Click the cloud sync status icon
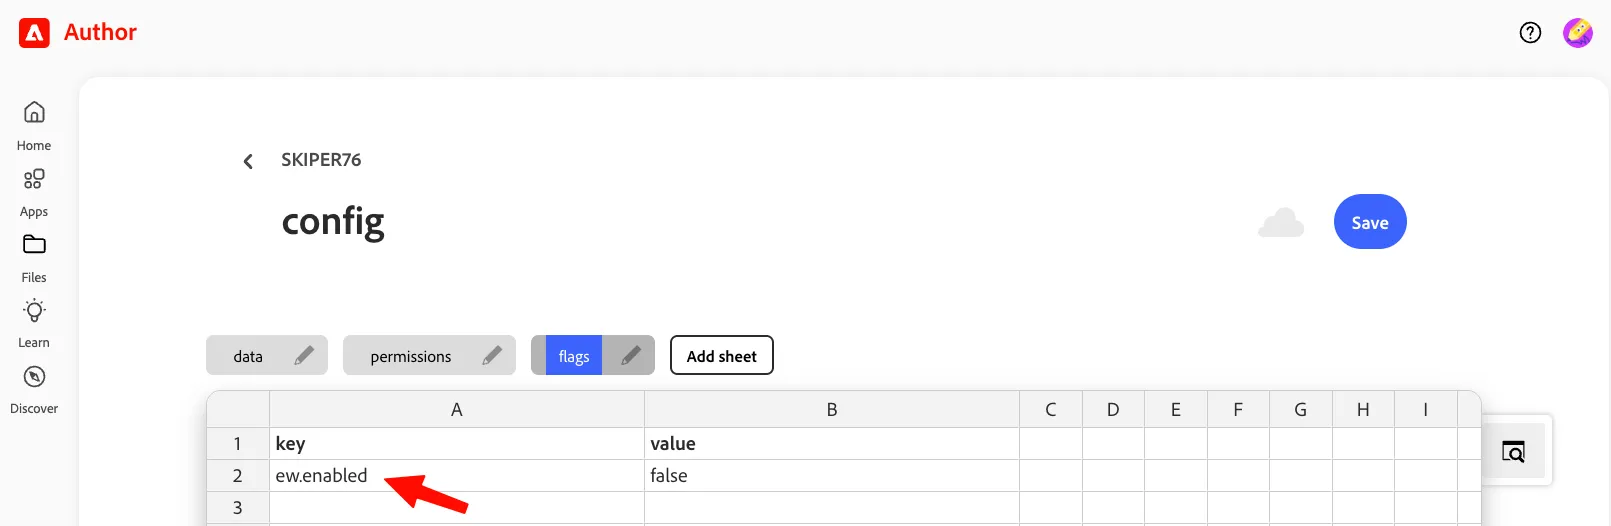The image size is (1611, 526). point(1281,222)
